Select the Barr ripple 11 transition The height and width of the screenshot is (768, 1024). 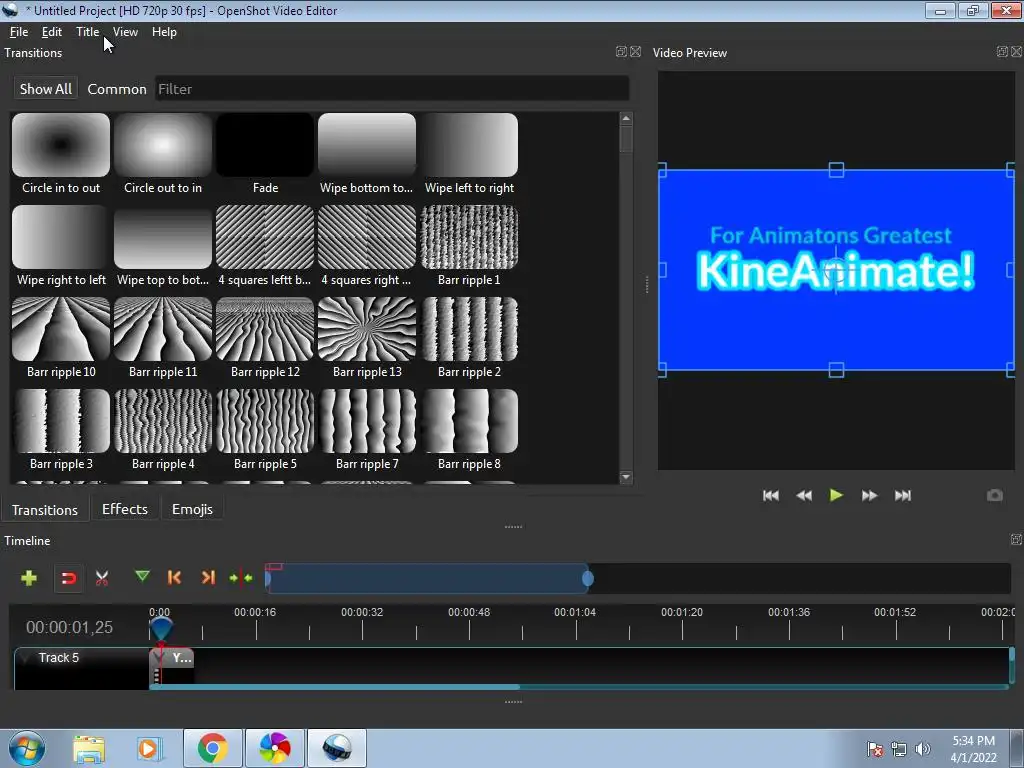163,338
